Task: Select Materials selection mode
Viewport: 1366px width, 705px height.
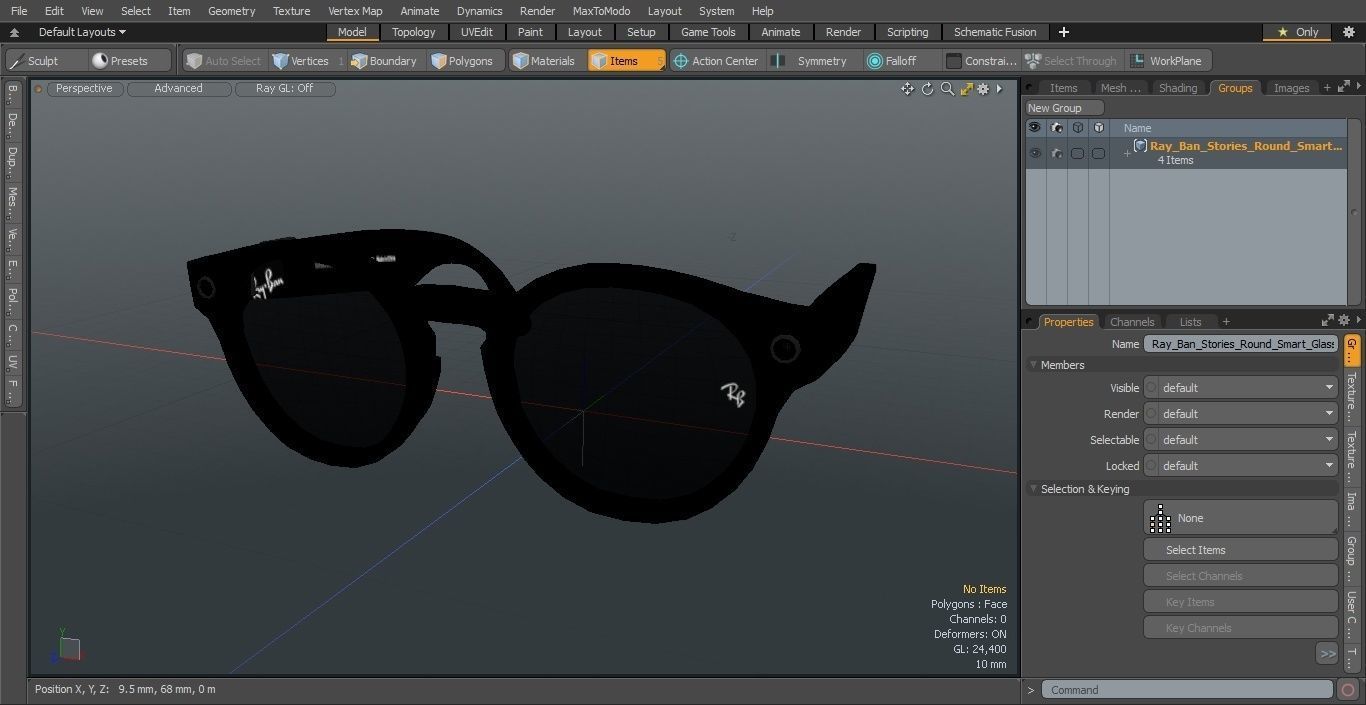Action: 544,61
